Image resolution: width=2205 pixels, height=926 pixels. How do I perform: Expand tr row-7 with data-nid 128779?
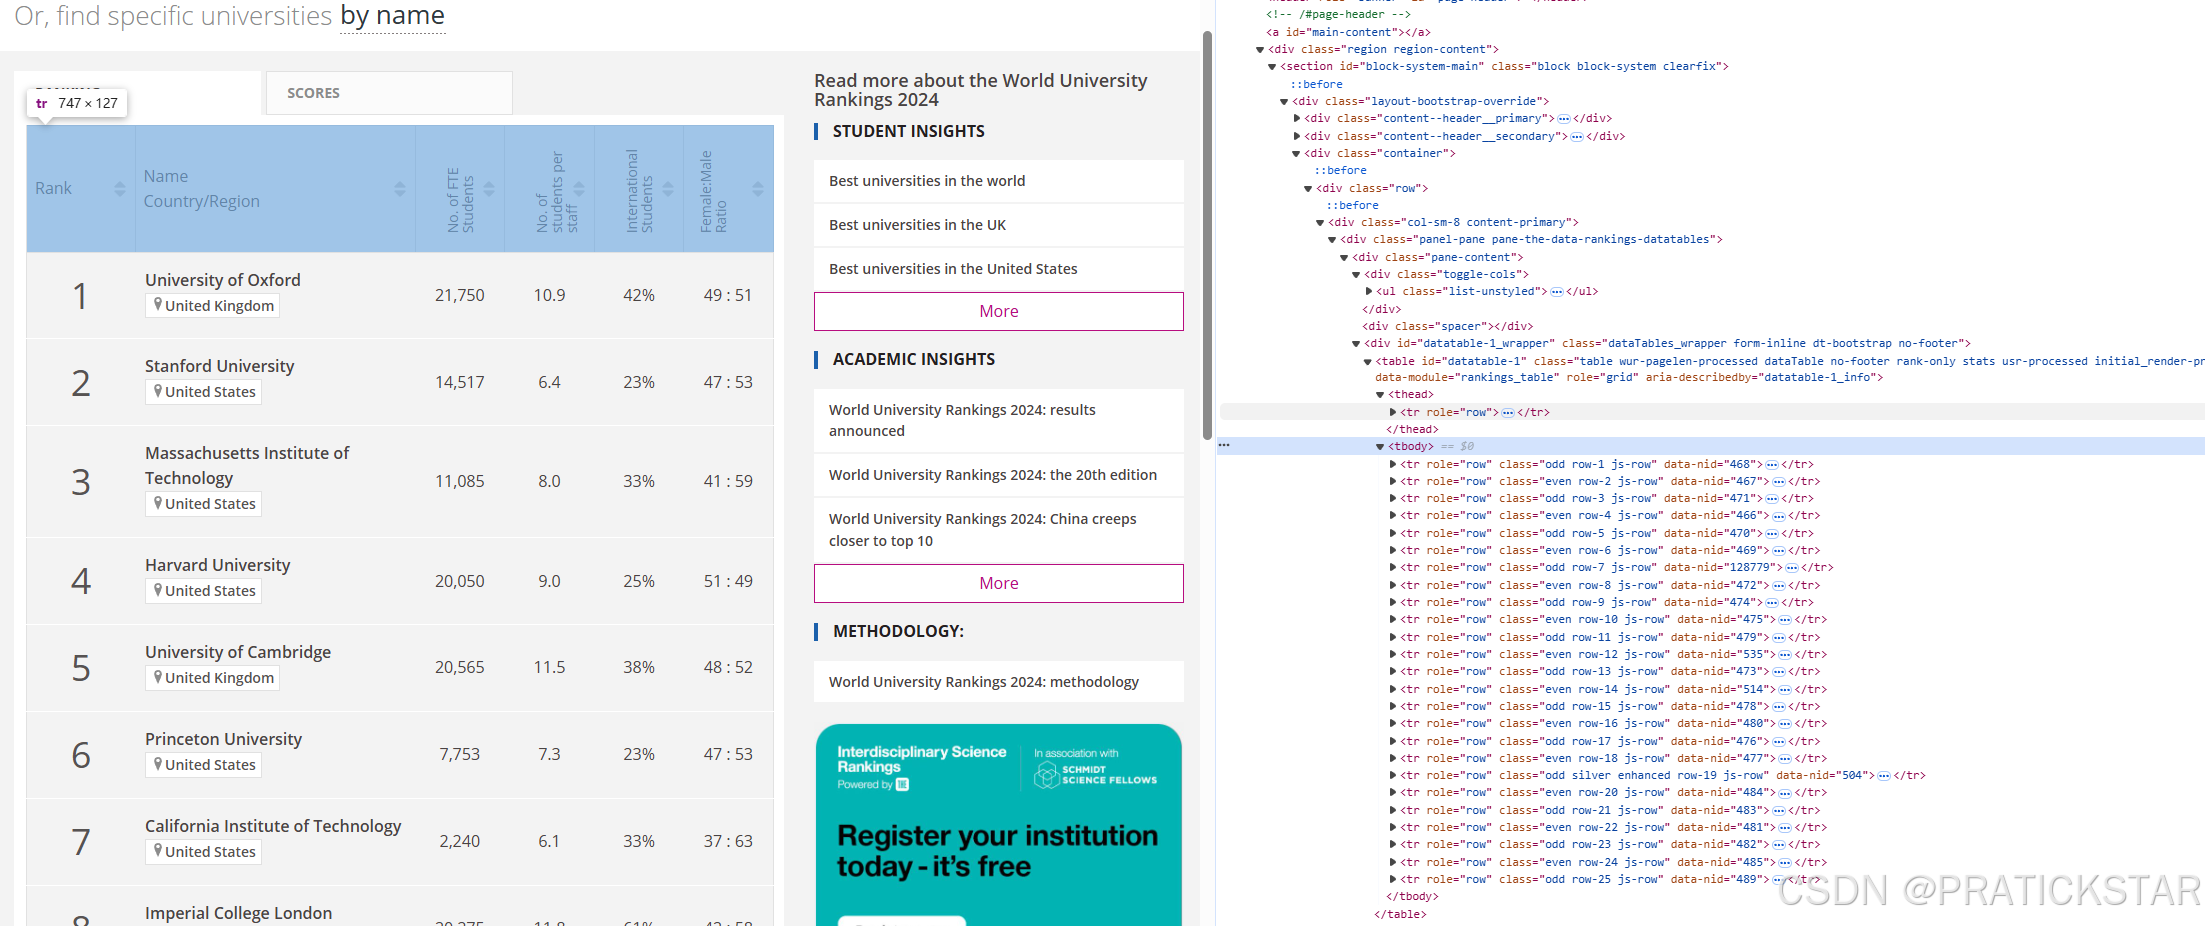click(1393, 568)
